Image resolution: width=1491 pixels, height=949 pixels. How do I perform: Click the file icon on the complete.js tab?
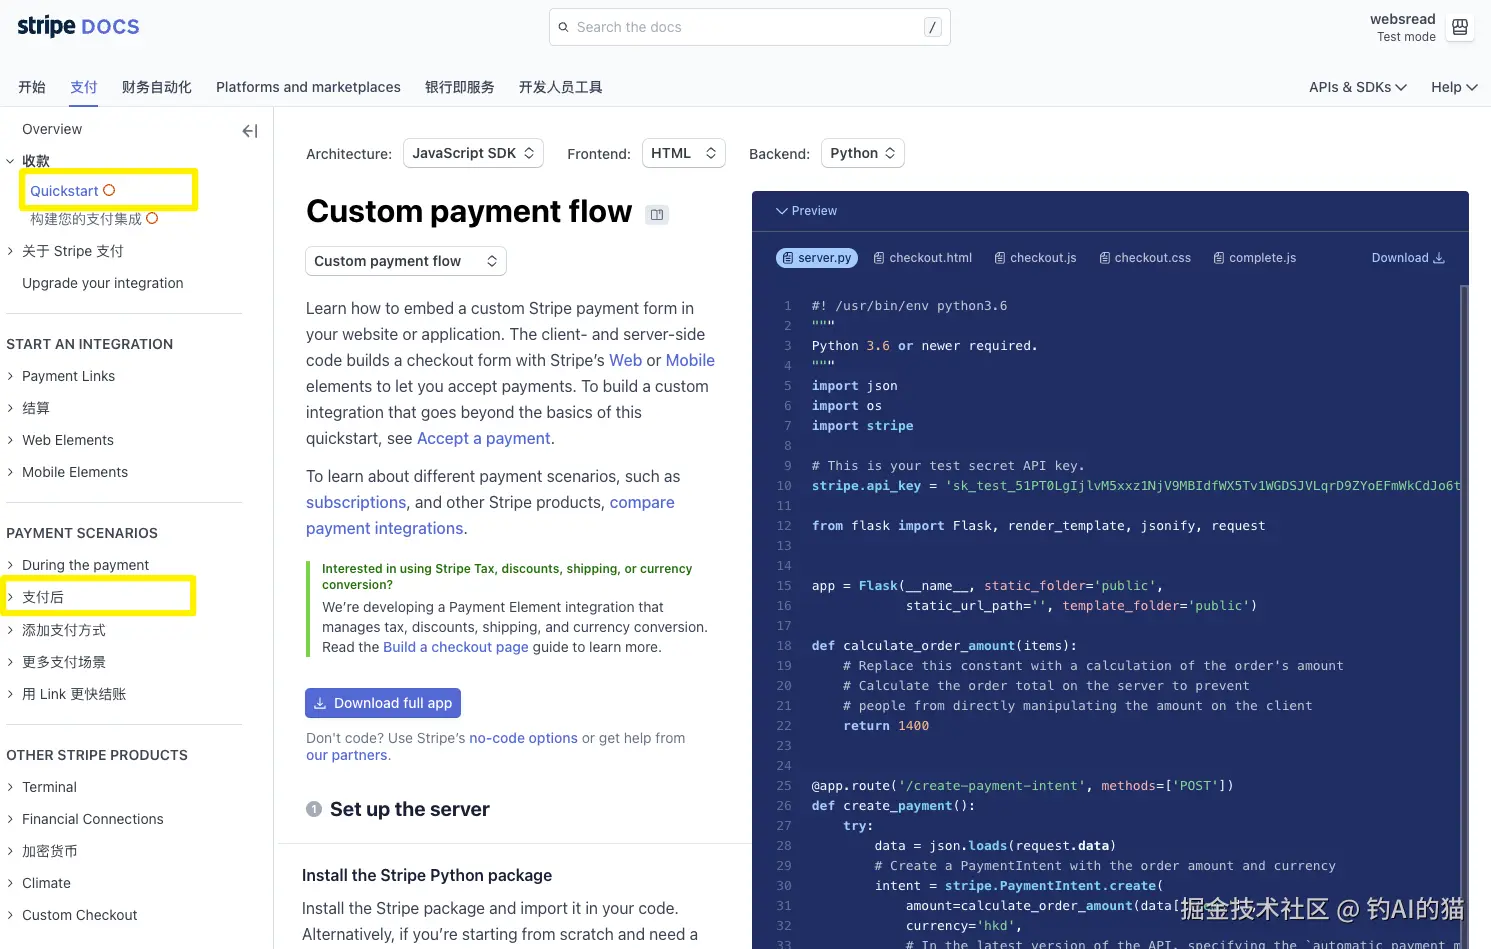coord(1219,258)
